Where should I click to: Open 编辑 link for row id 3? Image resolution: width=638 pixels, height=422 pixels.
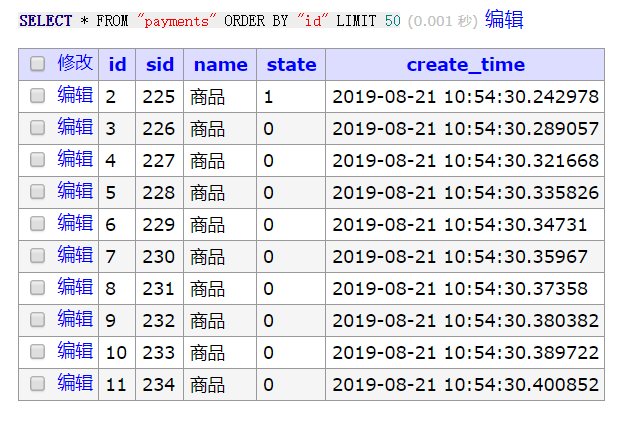coord(75,127)
